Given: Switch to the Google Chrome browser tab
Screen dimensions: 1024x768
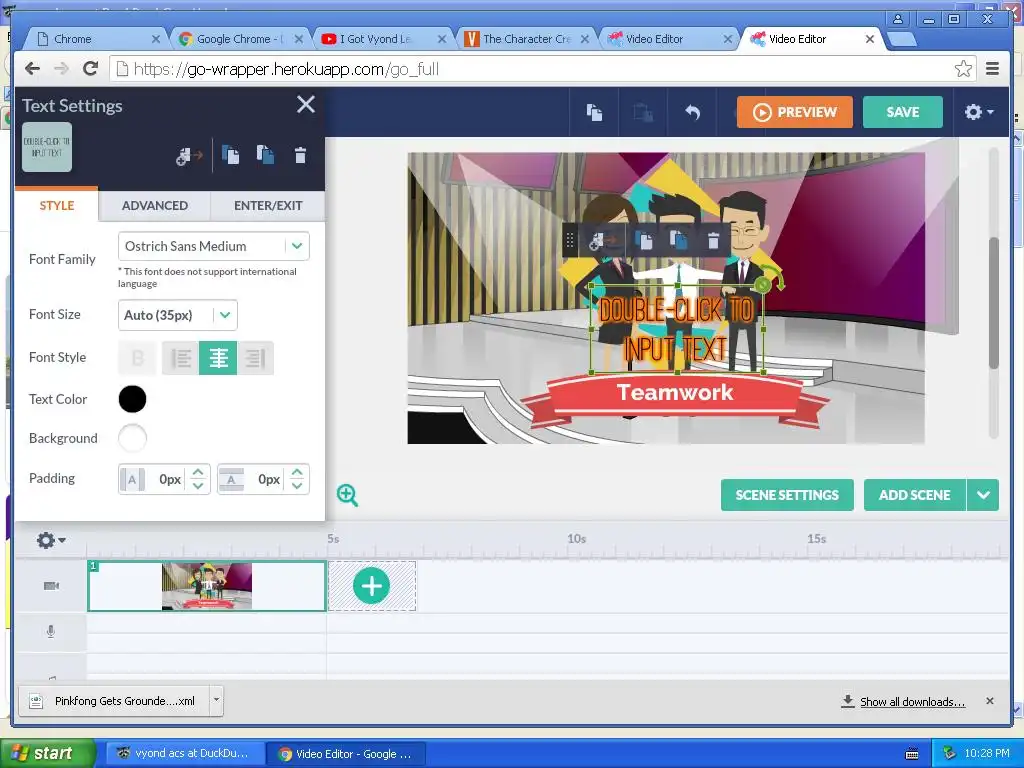Looking at the screenshot, I should pyautogui.click(x=238, y=39).
